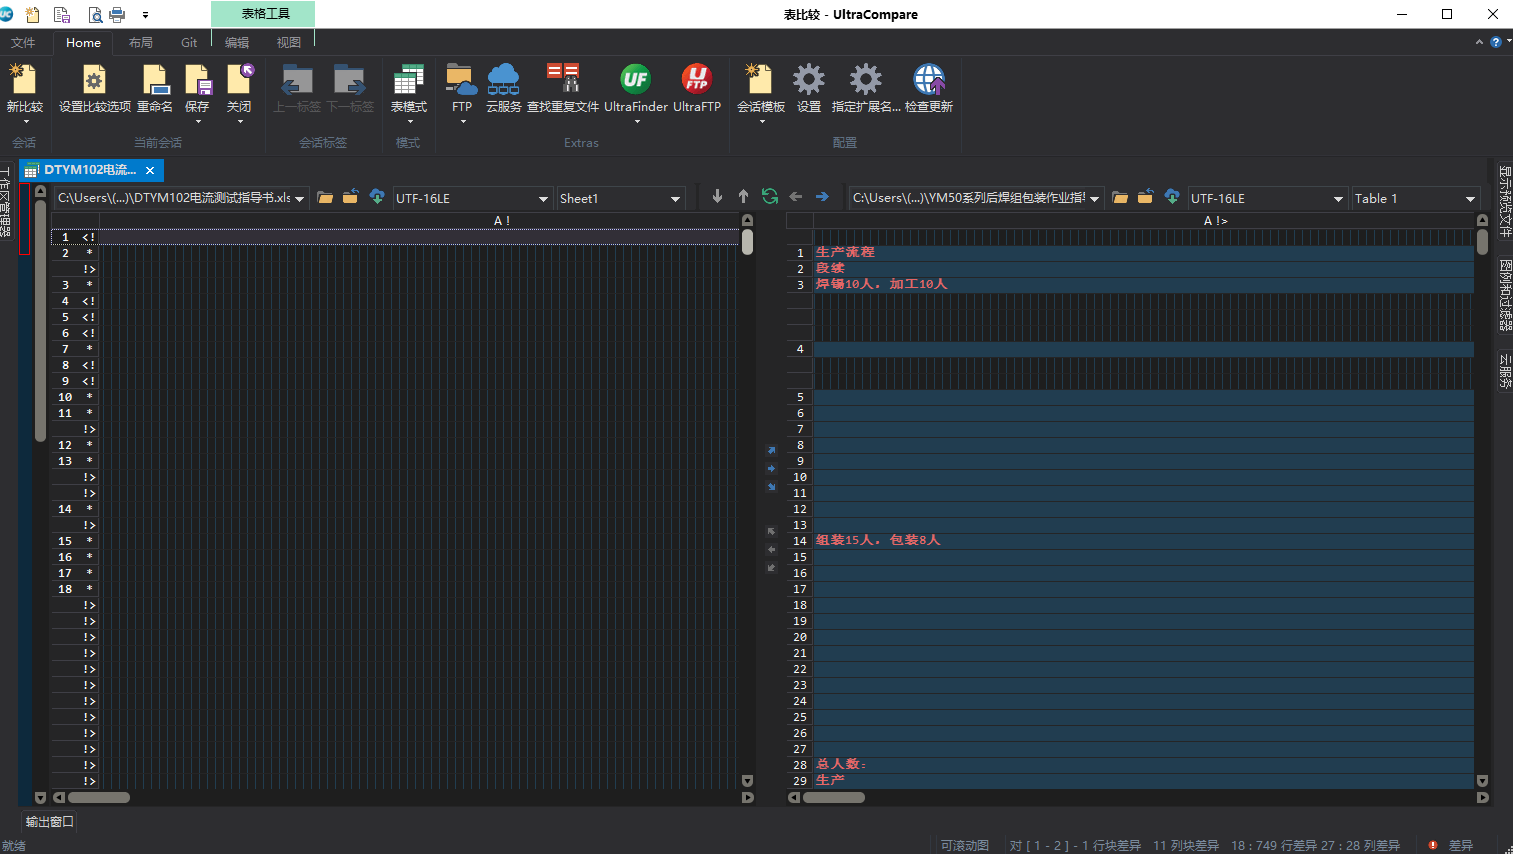Open 设置 settings in 配置 group
Viewport: 1513px width, 854px height.
pos(809,88)
